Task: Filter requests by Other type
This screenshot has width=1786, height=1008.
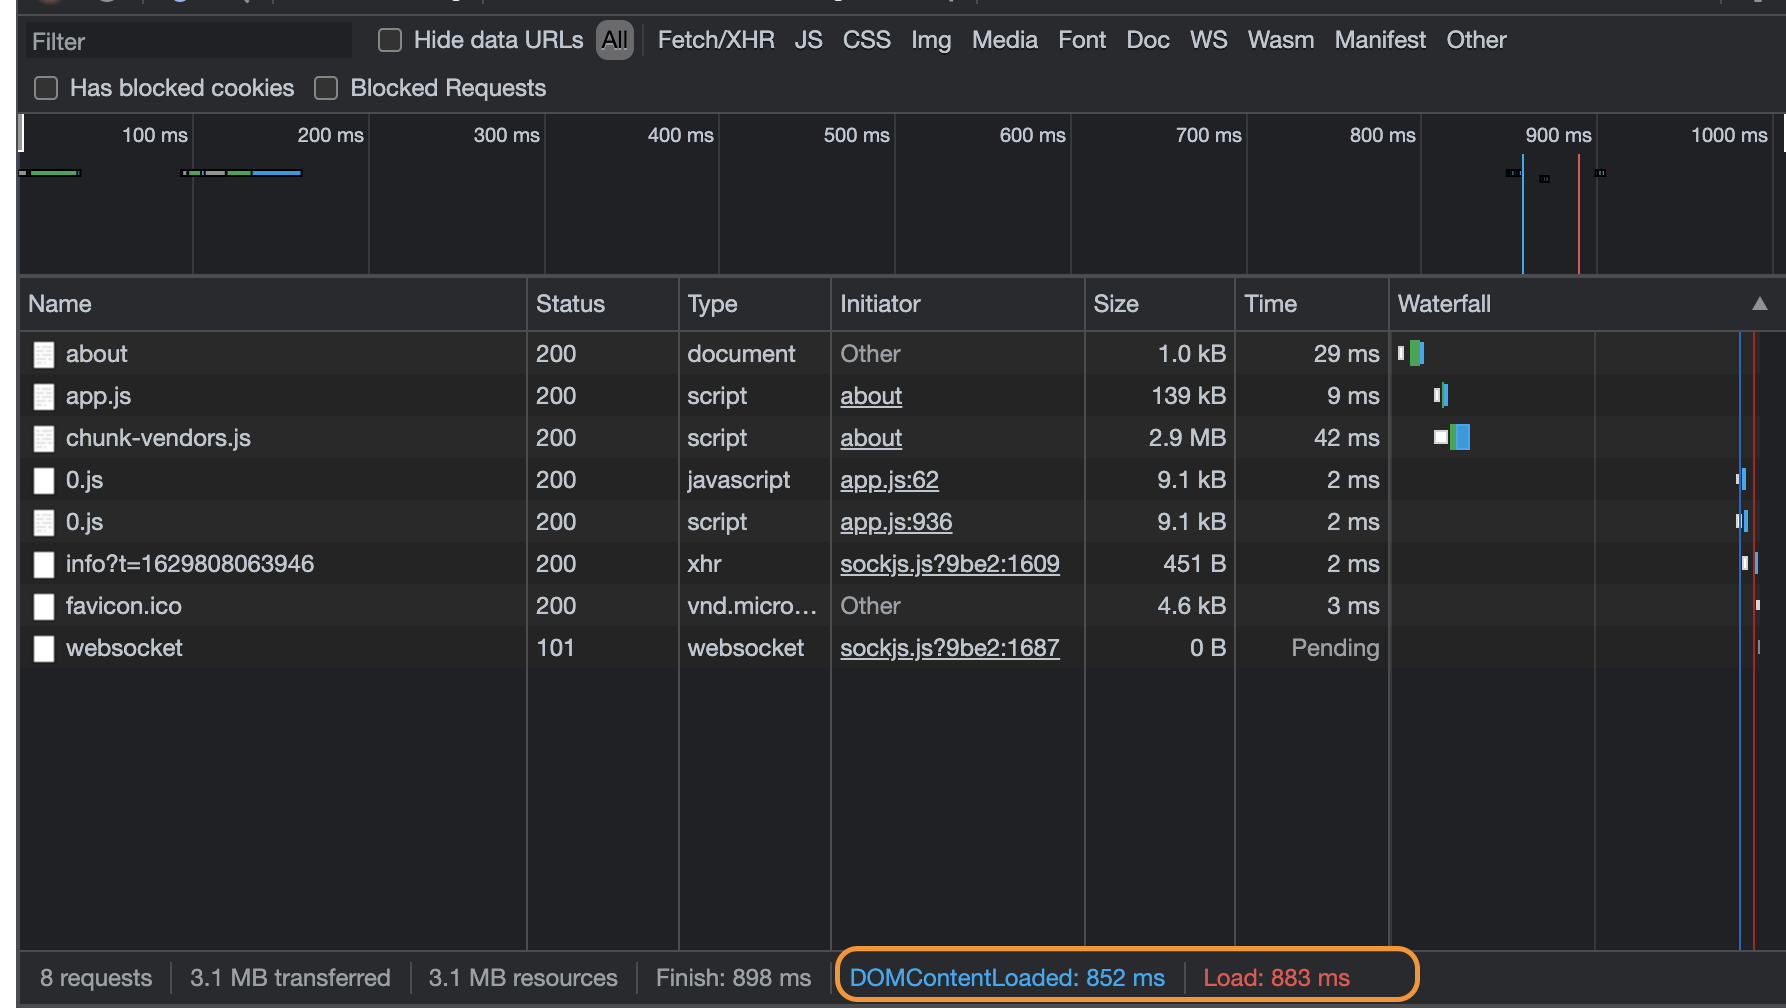Action: click(x=1476, y=40)
